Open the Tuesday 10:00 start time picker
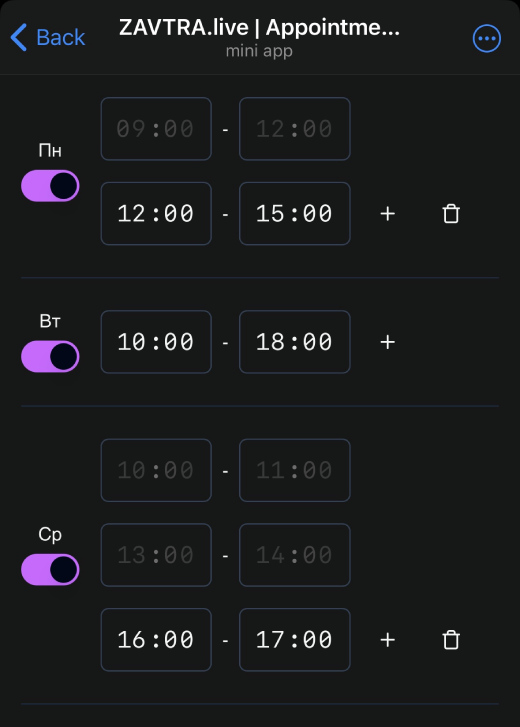This screenshot has width=520, height=727. point(156,342)
